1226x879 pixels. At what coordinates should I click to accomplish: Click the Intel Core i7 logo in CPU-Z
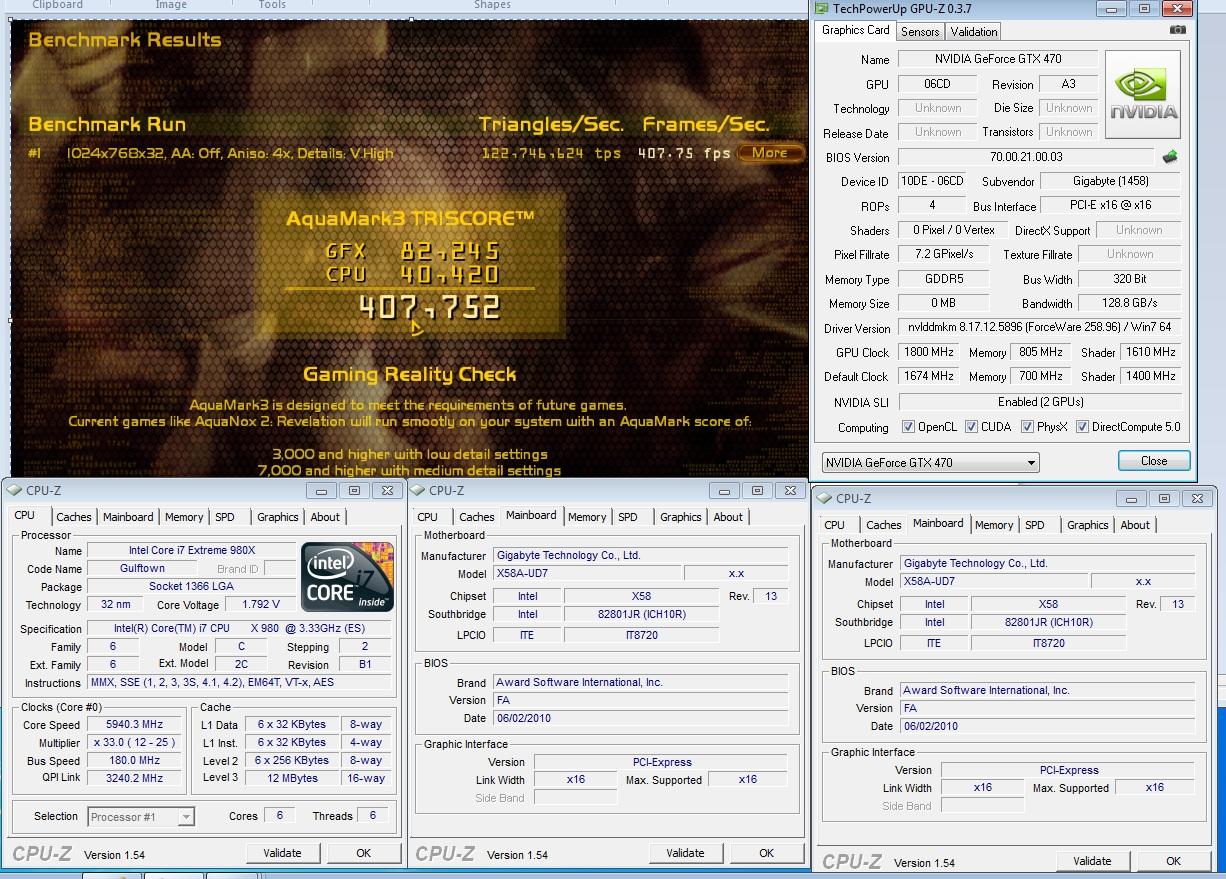pyautogui.click(x=347, y=577)
